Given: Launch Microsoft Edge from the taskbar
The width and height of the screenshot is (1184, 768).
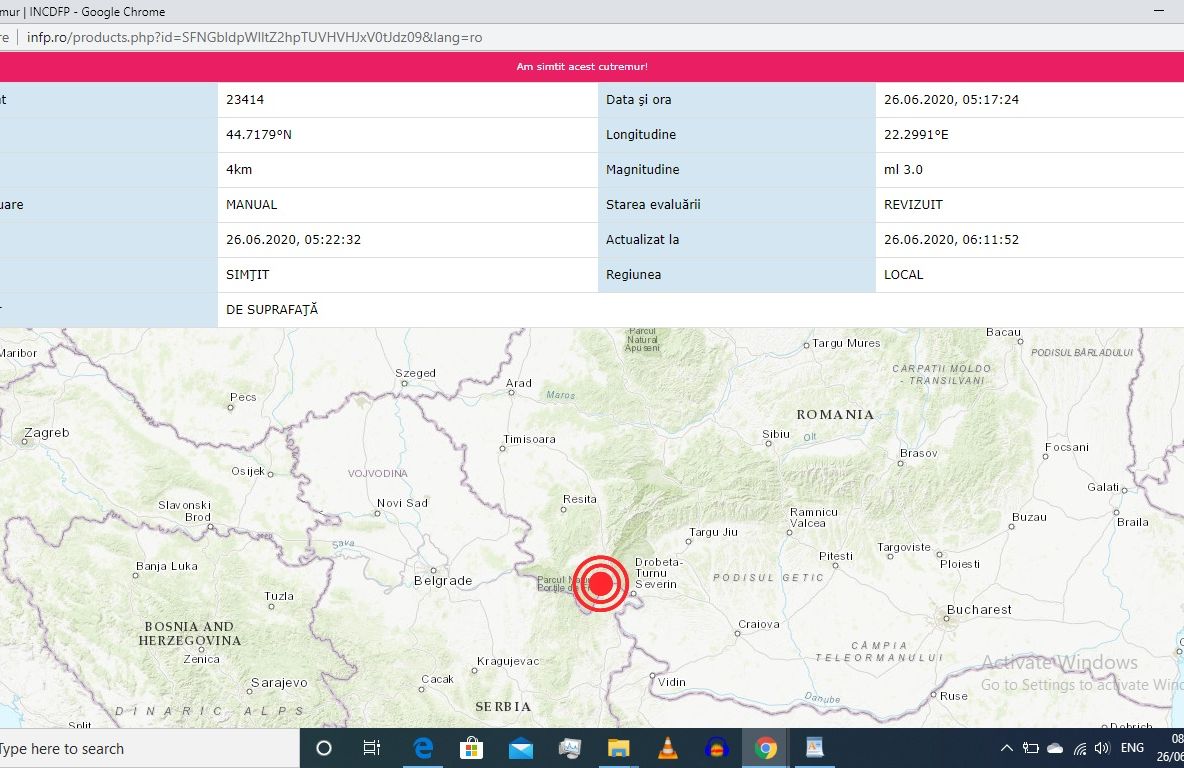Looking at the screenshot, I should pos(423,747).
